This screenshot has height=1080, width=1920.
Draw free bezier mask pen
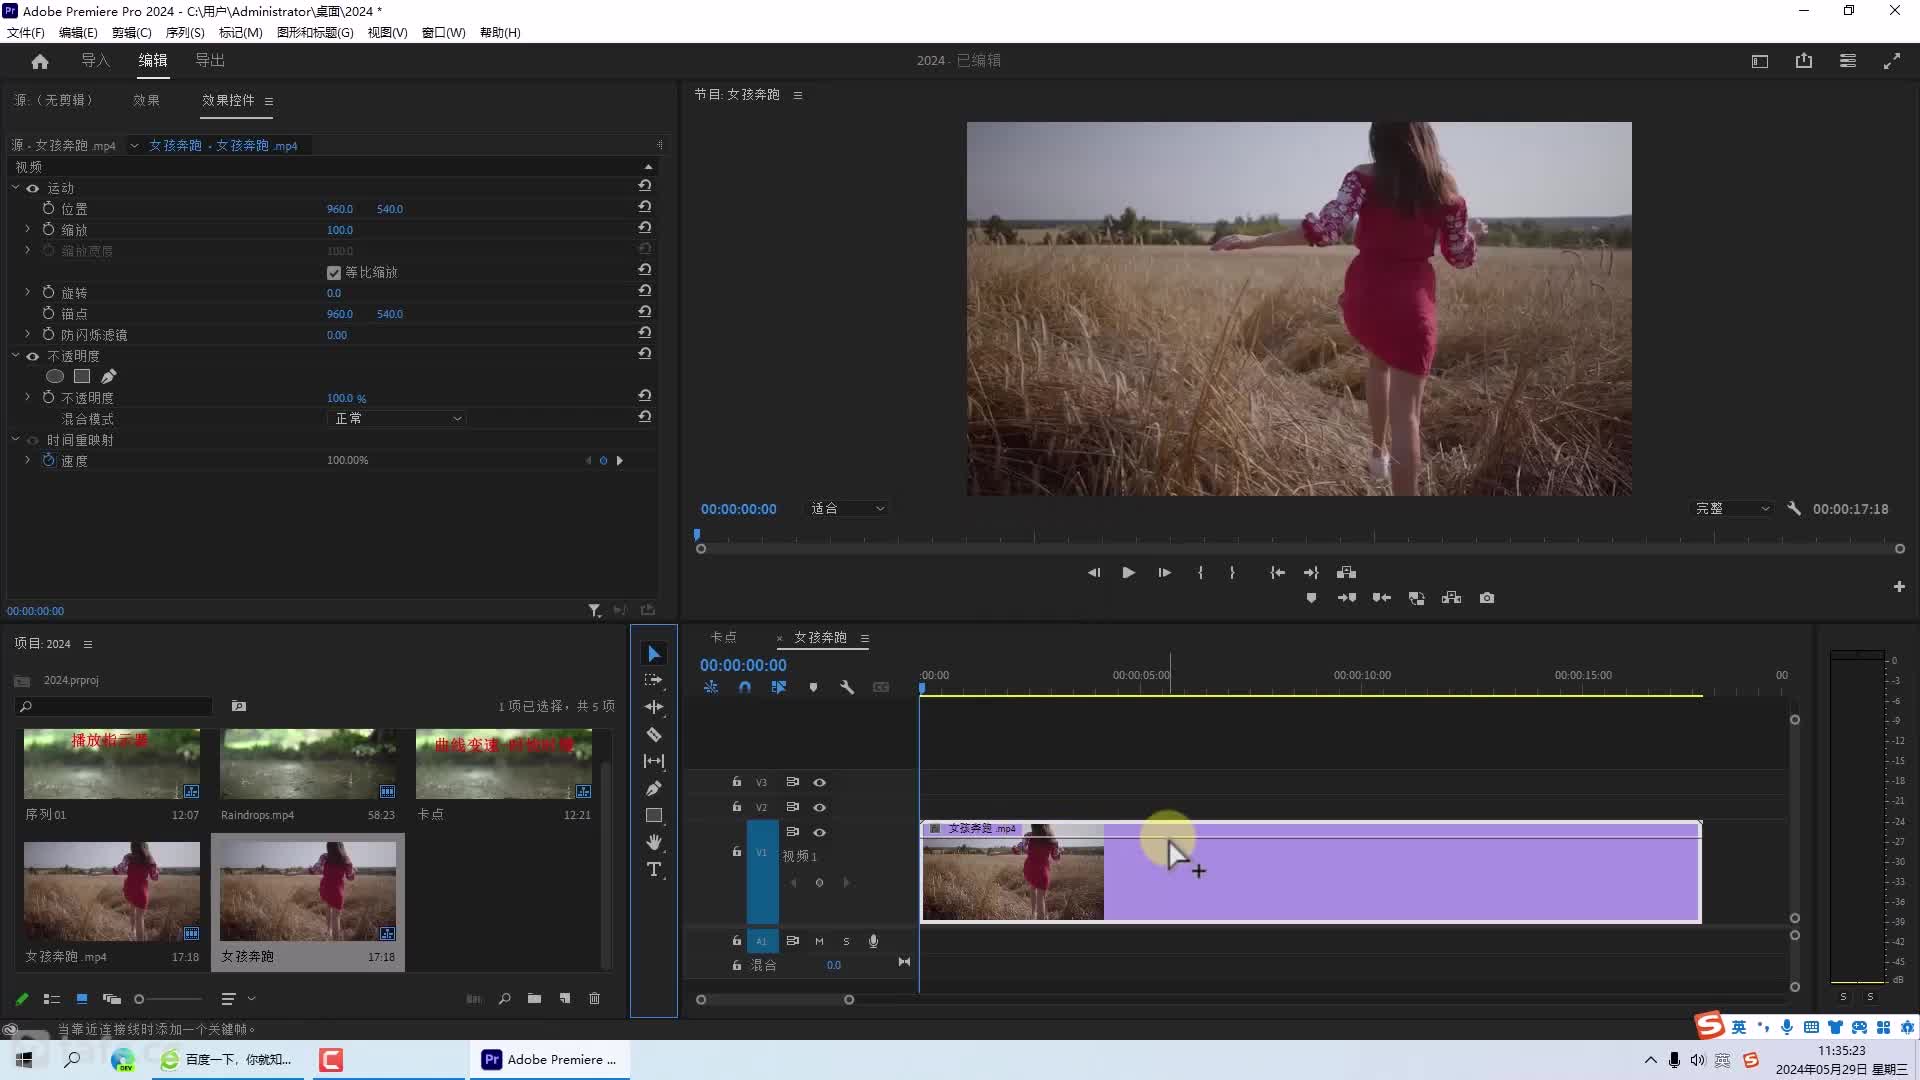(108, 376)
